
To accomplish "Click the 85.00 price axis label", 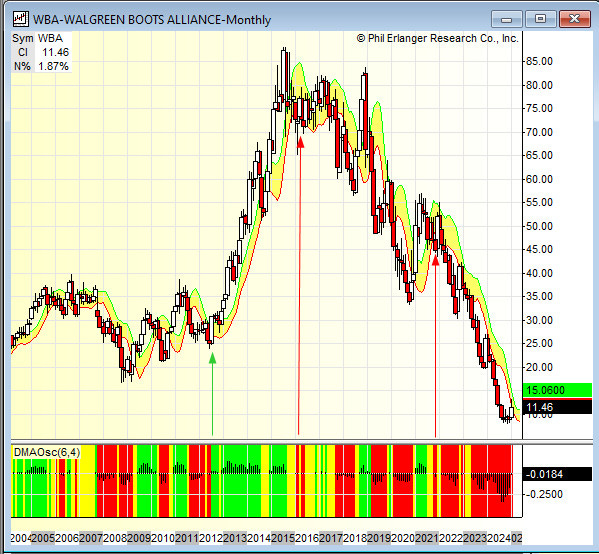I will [x=539, y=61].
